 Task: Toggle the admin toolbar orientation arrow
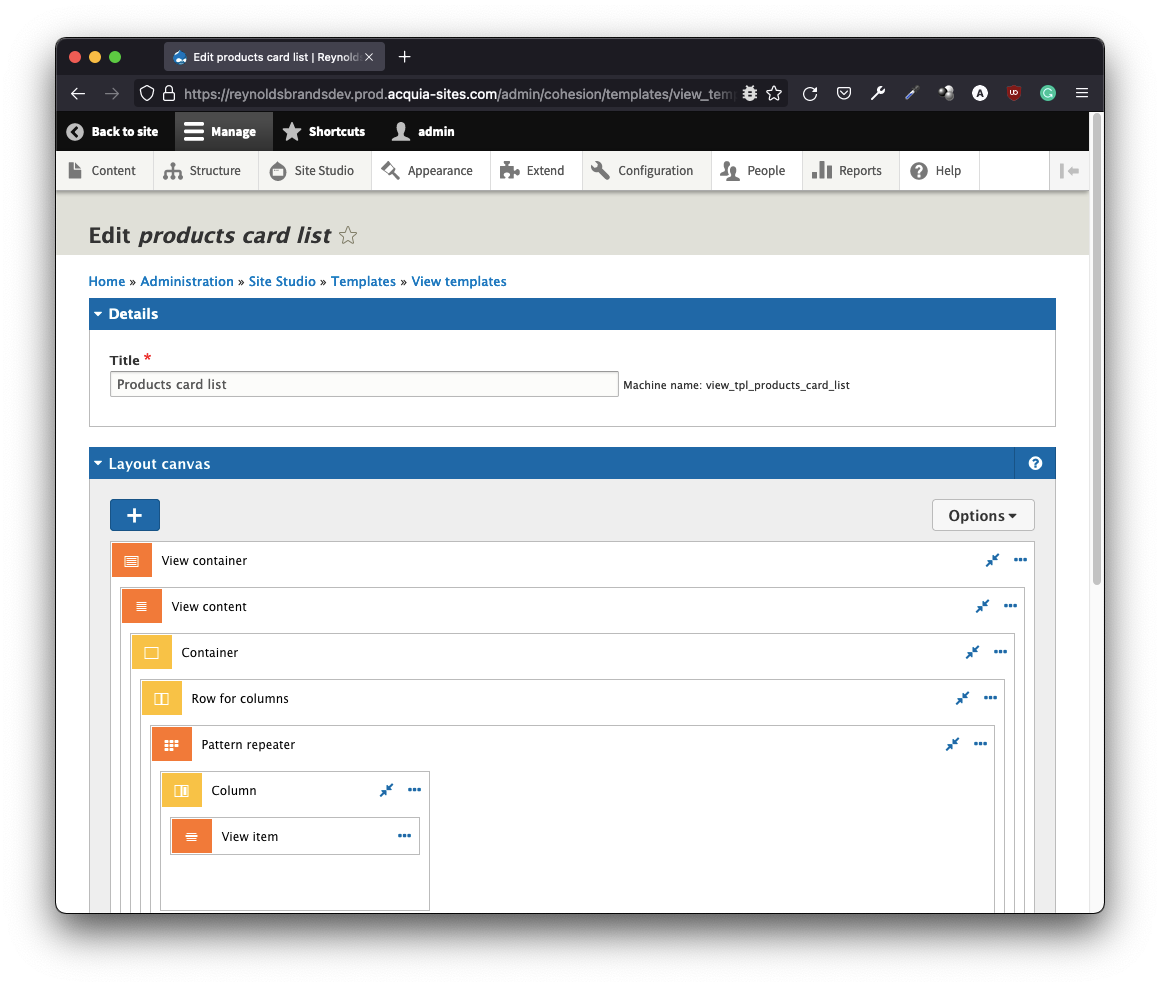pos(1070,171)
